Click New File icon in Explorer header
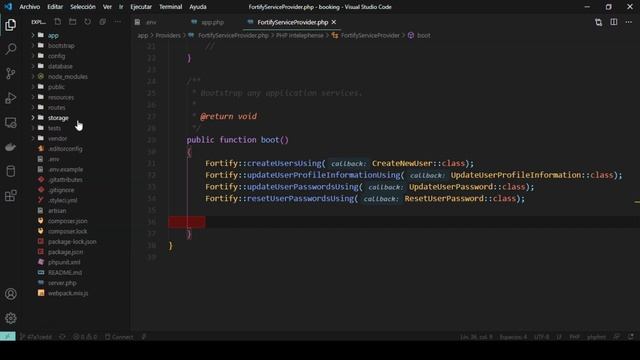This screenshot has width=640, height=360. [x=58, y=22]
